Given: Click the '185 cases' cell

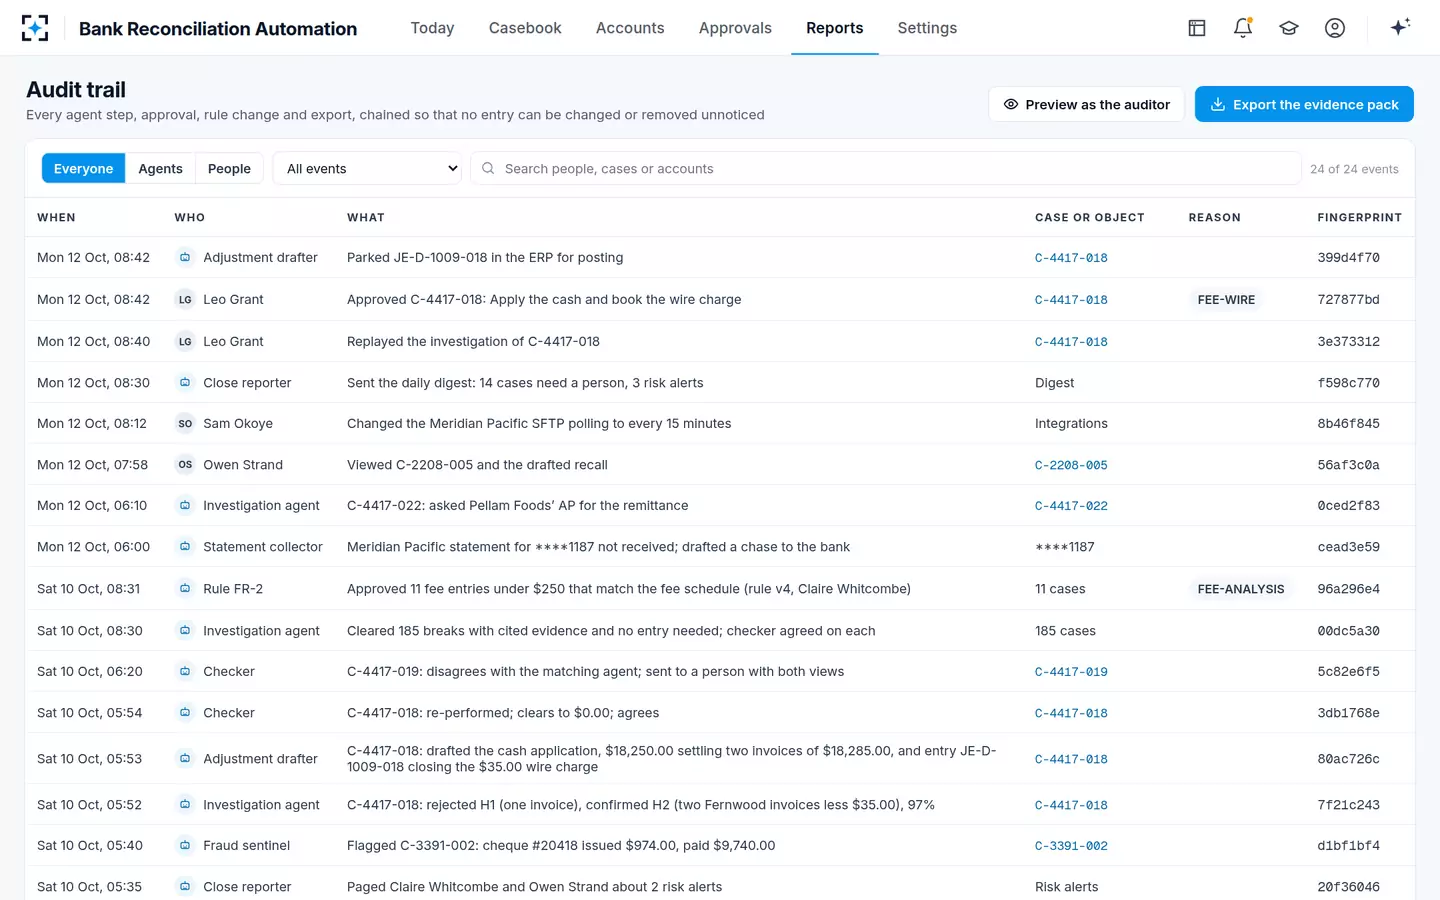Looking at the screenshot, I should pos(1065,630).
